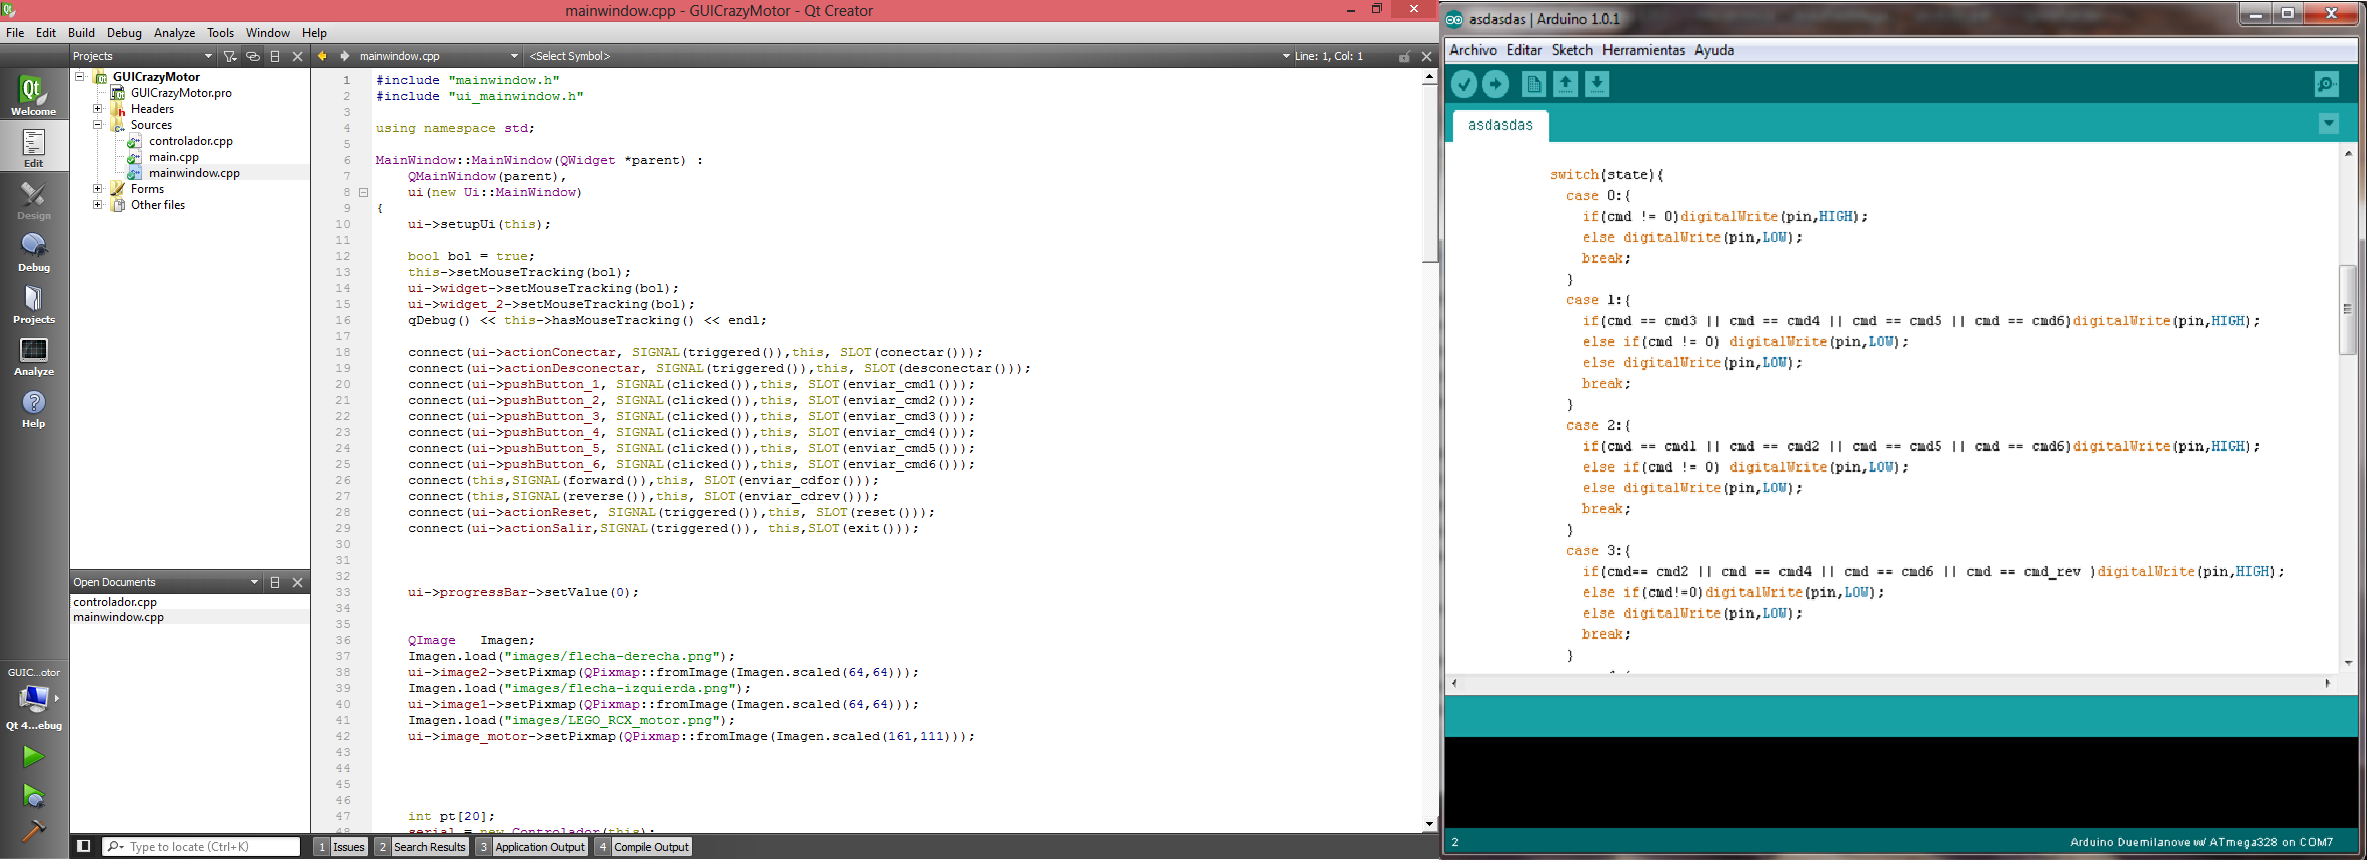Screen dimensions: 2368x860
Task: Switch to Edit mode in Qt Creator
Action: 33,147
